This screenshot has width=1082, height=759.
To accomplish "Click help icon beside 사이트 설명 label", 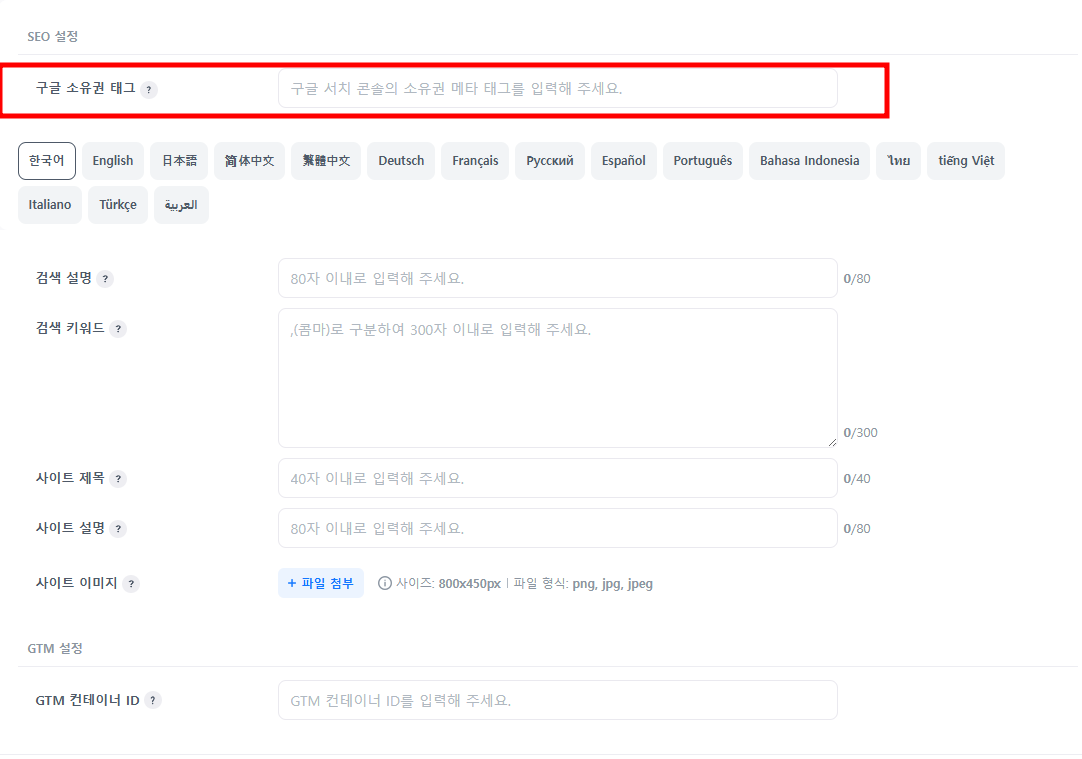I will (x=118, y=529).
